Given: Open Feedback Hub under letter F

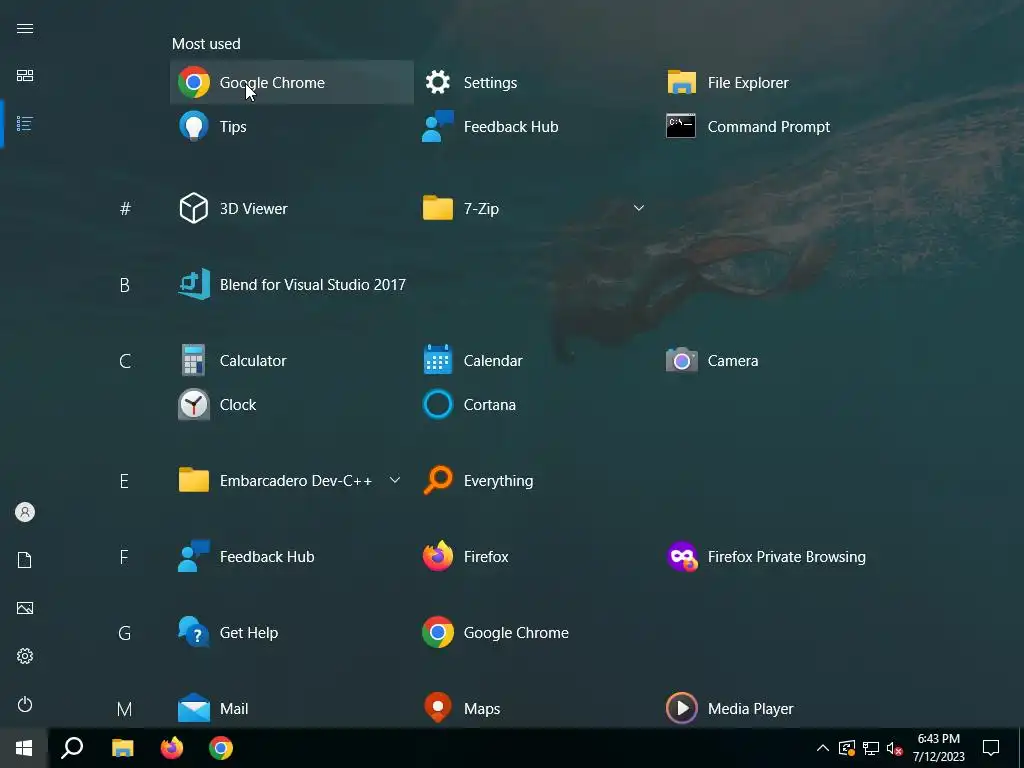Looking at the screenshot, I should pos(292,556).
